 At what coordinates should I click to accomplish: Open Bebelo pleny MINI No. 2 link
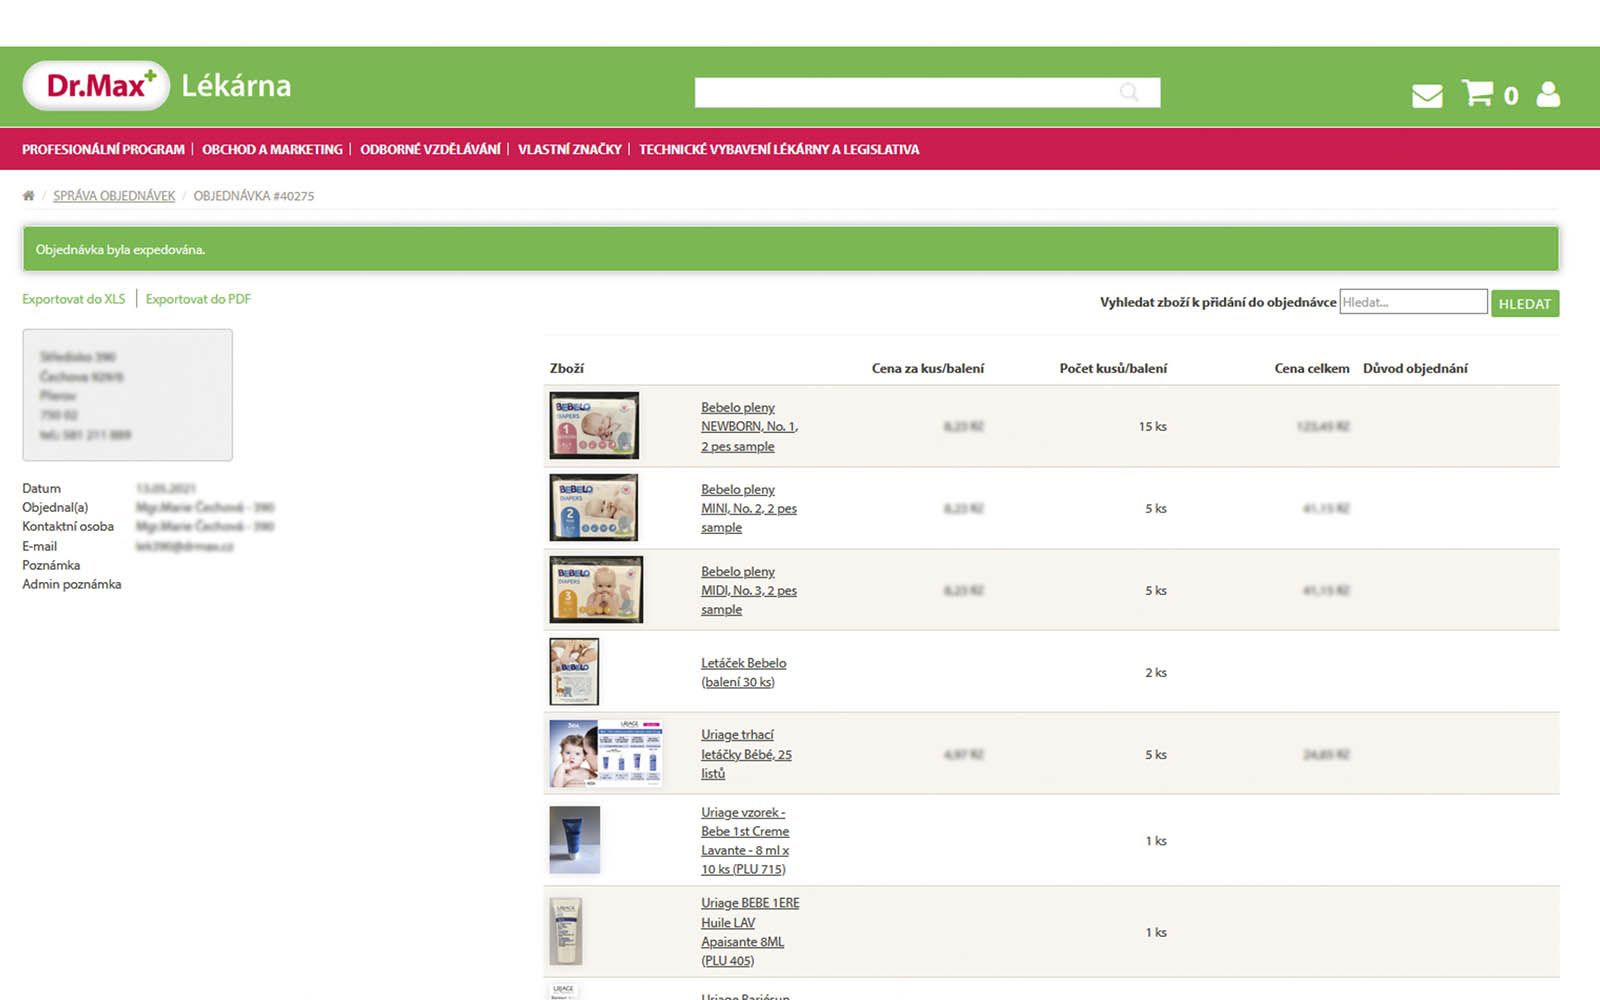748,509
